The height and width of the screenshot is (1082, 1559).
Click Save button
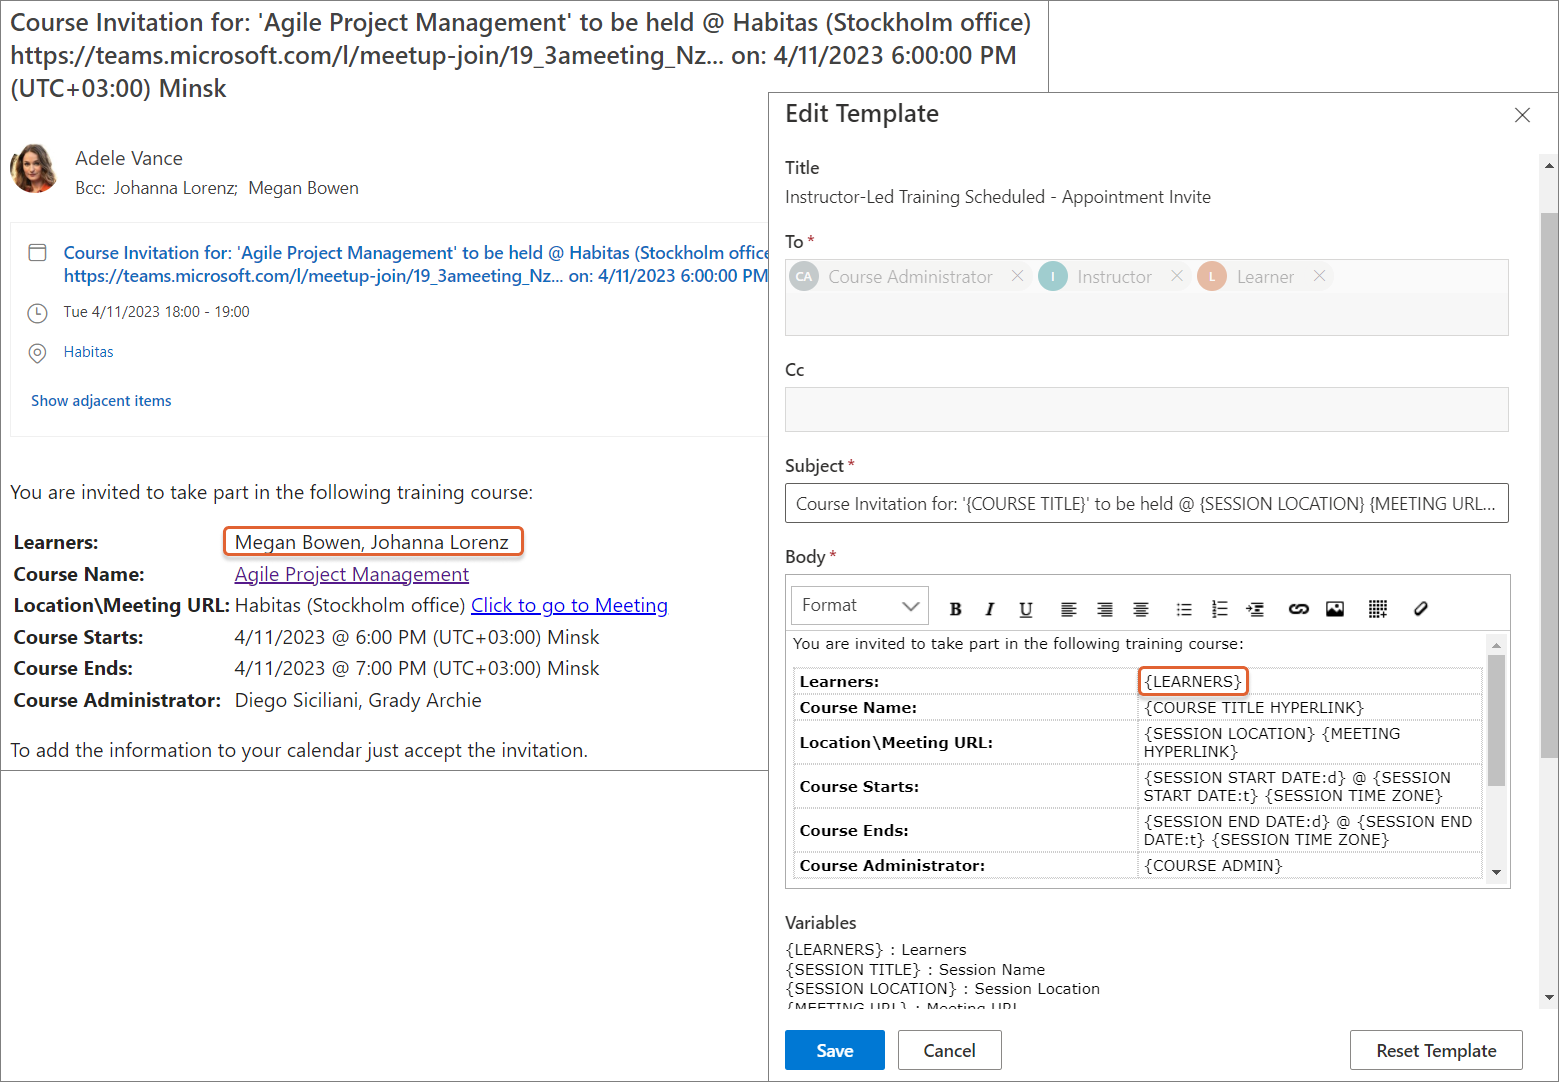point(834,1050)
